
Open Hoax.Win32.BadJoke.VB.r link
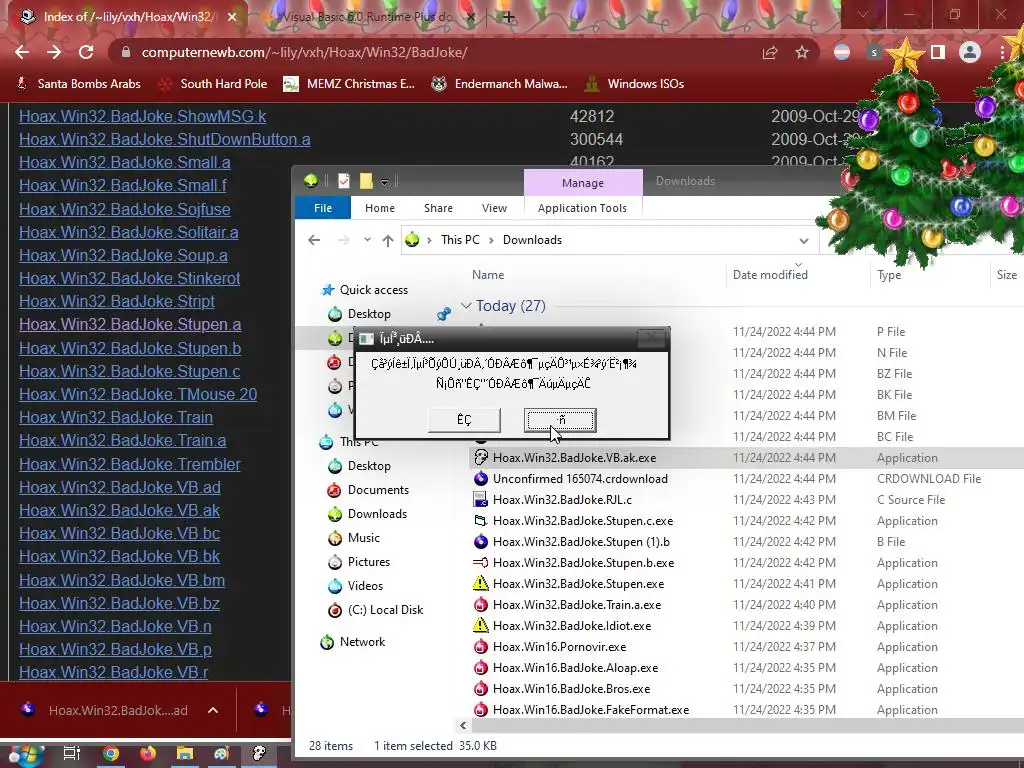(114, 672)
